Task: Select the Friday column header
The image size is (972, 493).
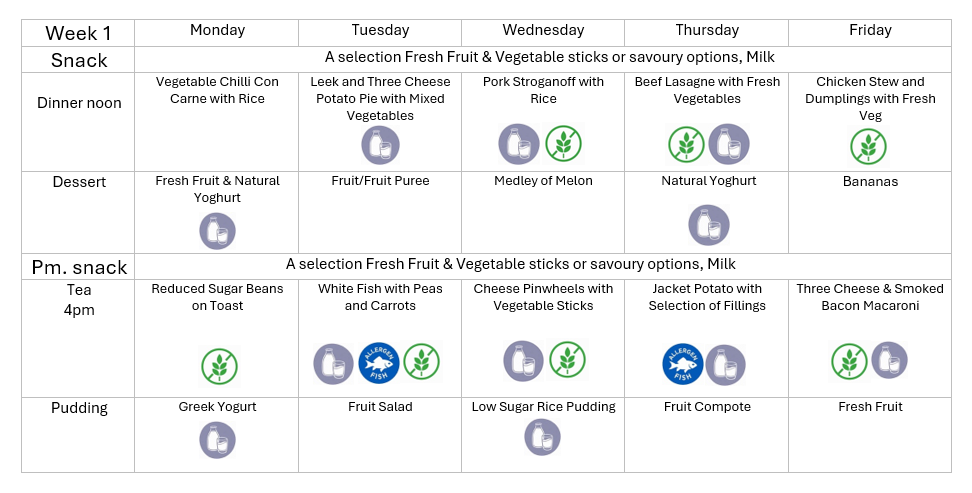Action: [x=870, y=31]
